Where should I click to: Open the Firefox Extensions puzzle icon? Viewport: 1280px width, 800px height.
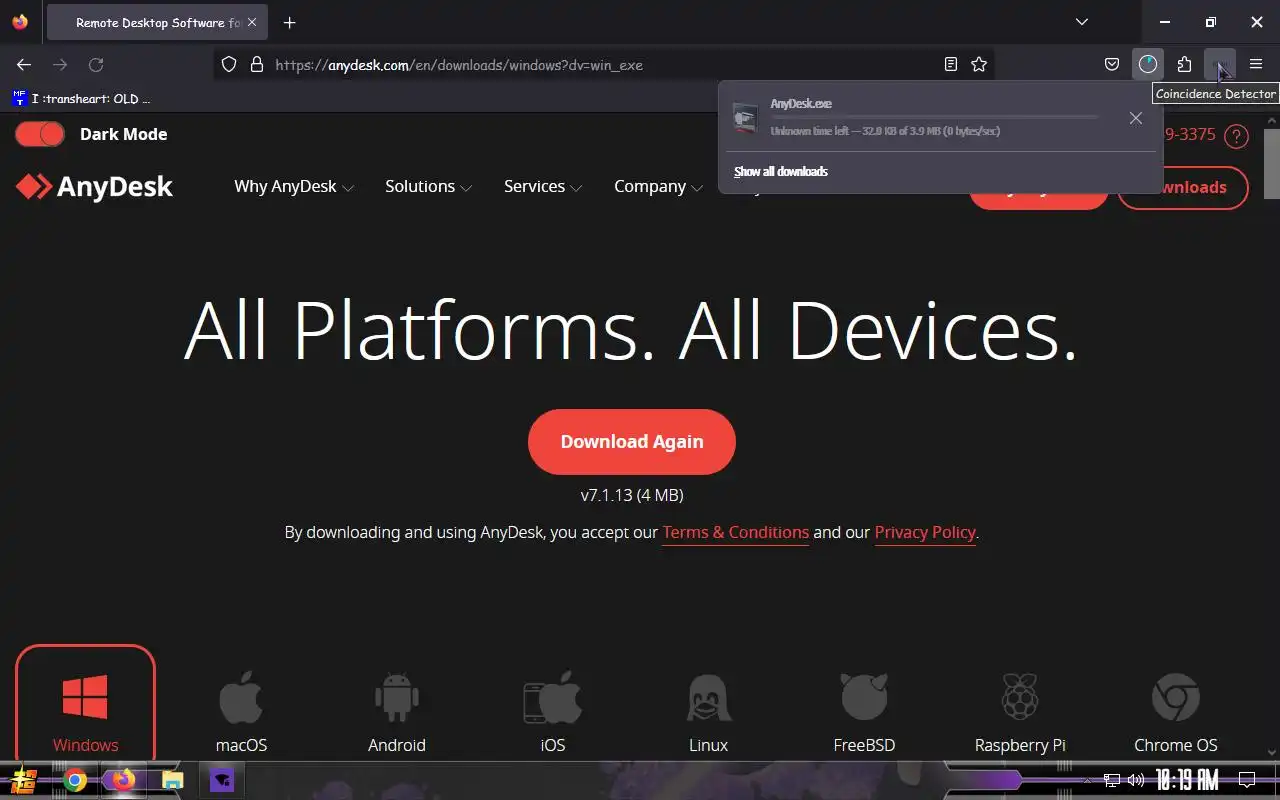tap(1184, 64)
